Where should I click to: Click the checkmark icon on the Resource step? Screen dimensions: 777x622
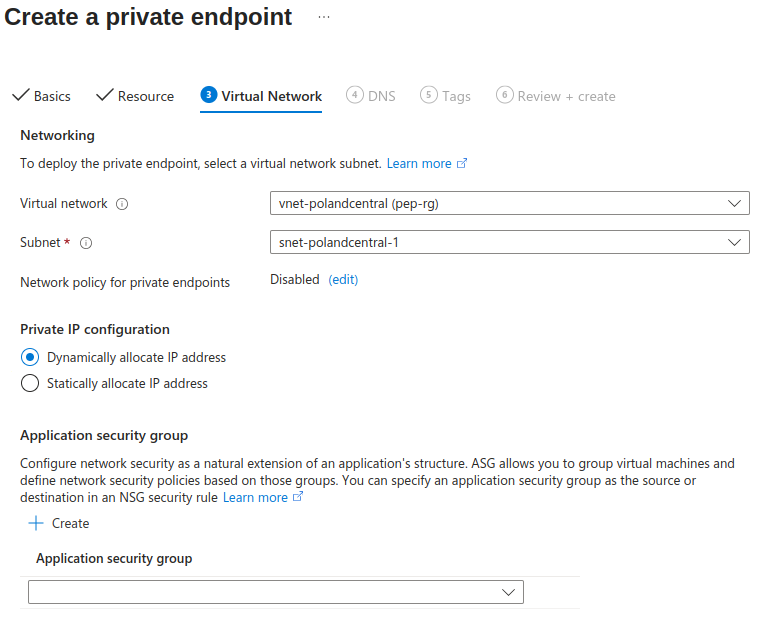coord(104,96)
